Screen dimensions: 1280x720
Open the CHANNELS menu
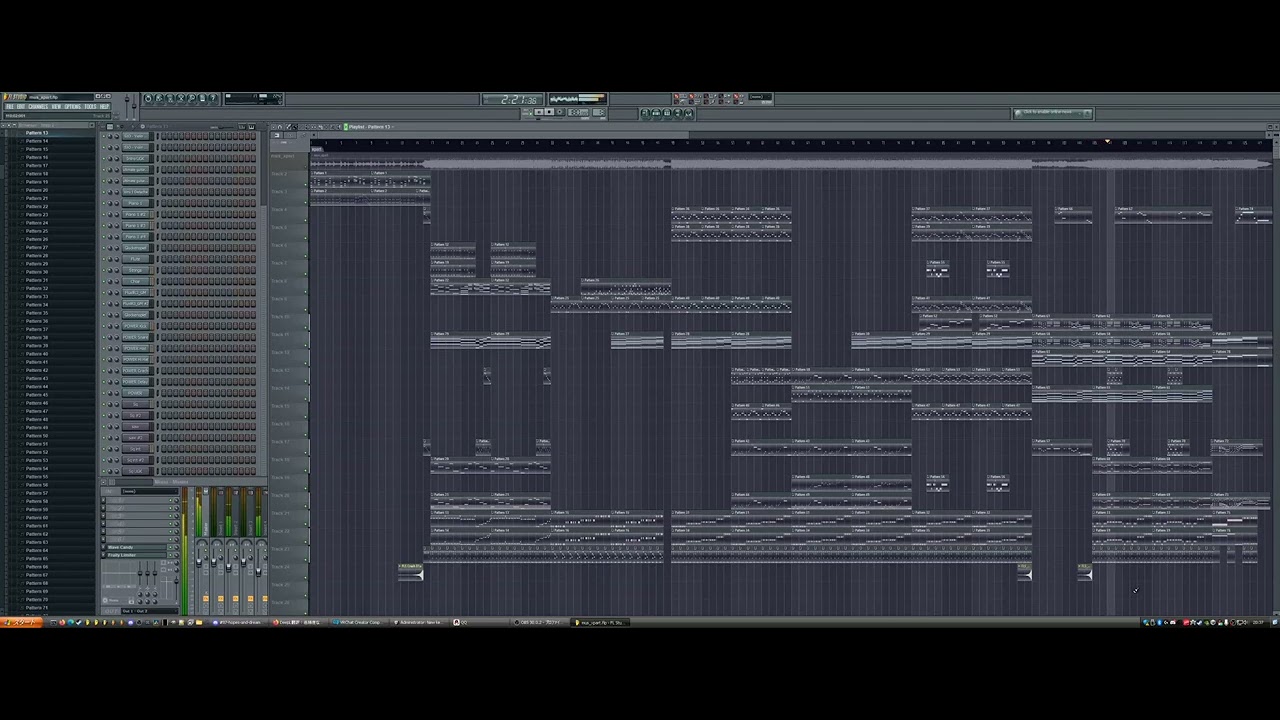(x=38, y=107)
